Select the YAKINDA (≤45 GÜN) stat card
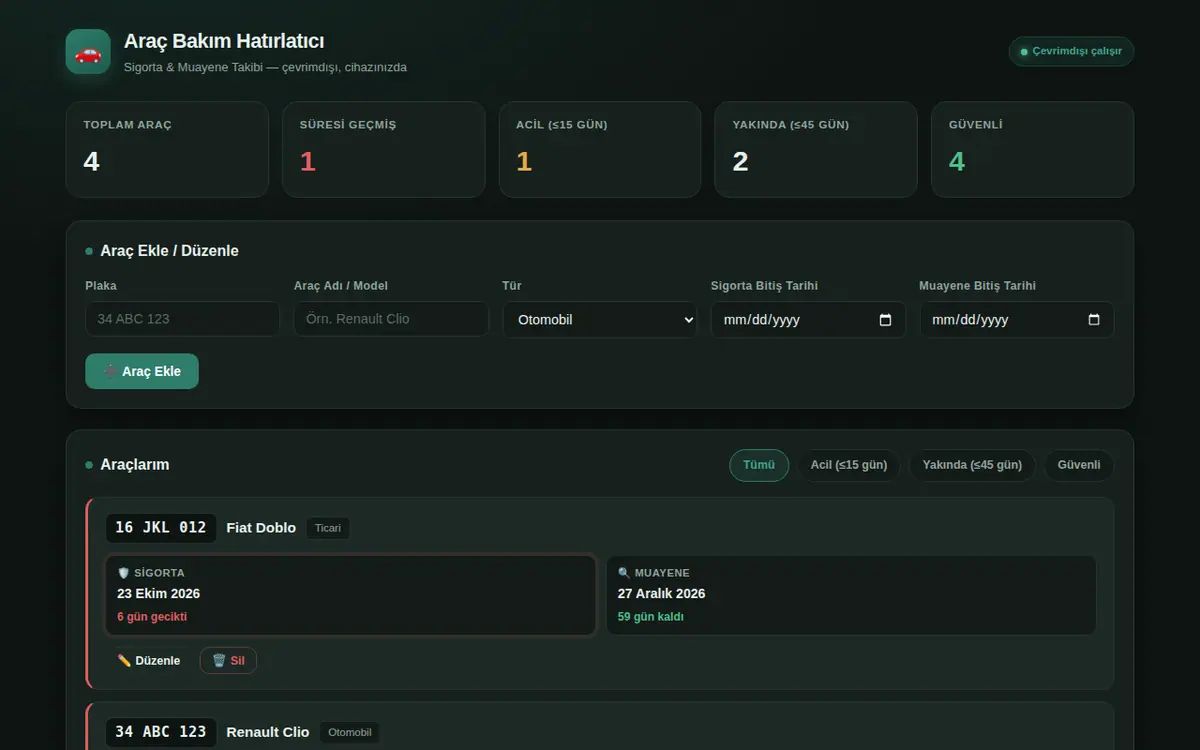 [816, 149]
